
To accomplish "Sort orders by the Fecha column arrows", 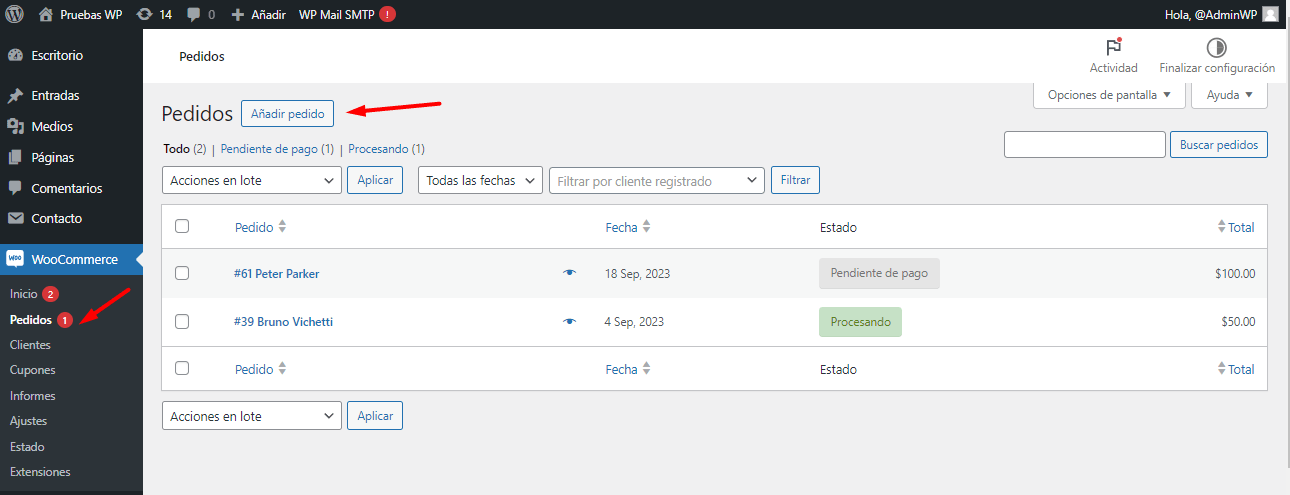I will click(x=646, y=227).
